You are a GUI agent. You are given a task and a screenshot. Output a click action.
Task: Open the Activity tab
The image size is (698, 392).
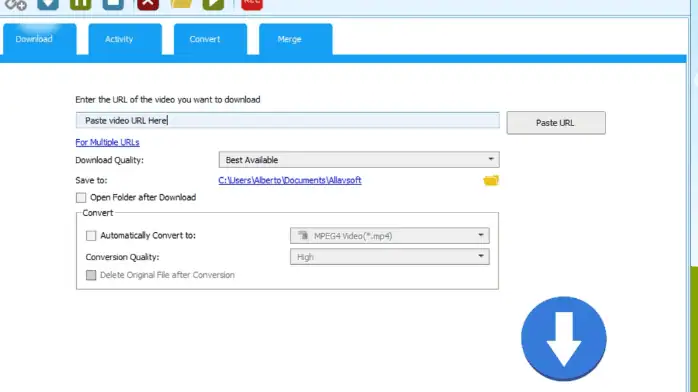125,39
